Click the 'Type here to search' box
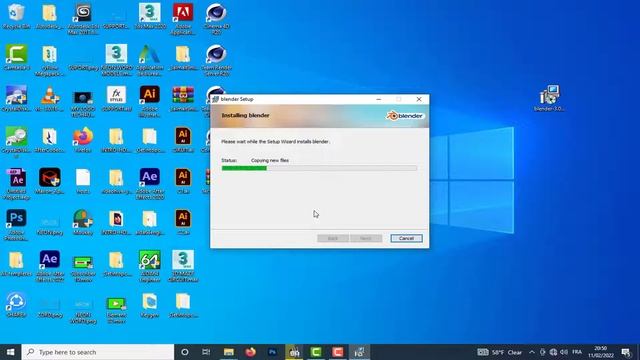 click(98, 352)
